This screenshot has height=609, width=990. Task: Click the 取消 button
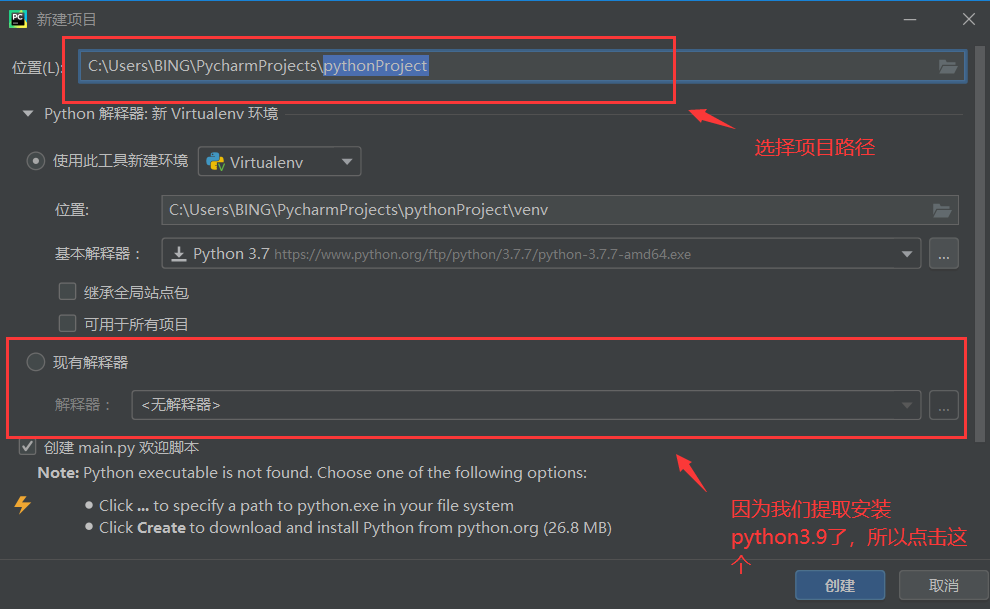(942, 585)
